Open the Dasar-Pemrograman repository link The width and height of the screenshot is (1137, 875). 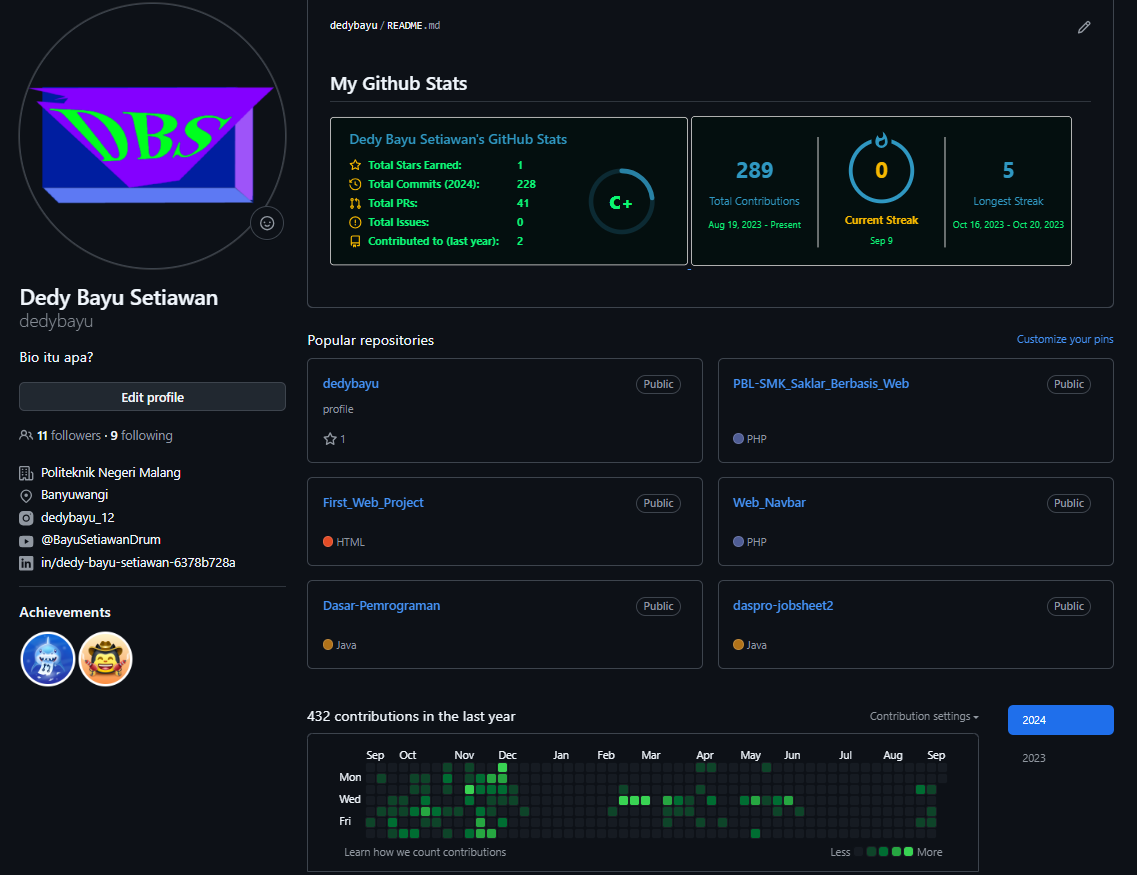coord(381,605)
